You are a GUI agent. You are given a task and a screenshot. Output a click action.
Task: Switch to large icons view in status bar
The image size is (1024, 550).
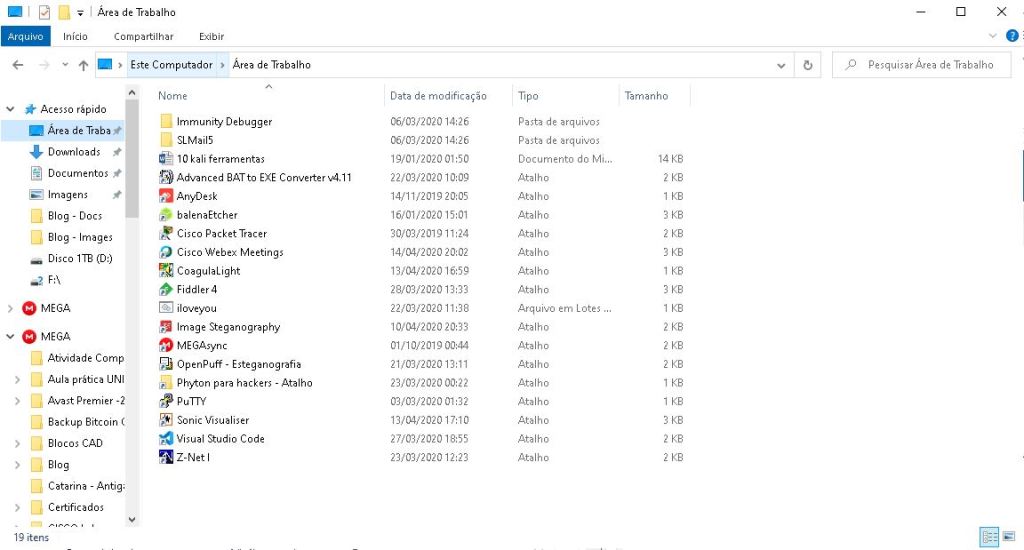pos(1008,537)
